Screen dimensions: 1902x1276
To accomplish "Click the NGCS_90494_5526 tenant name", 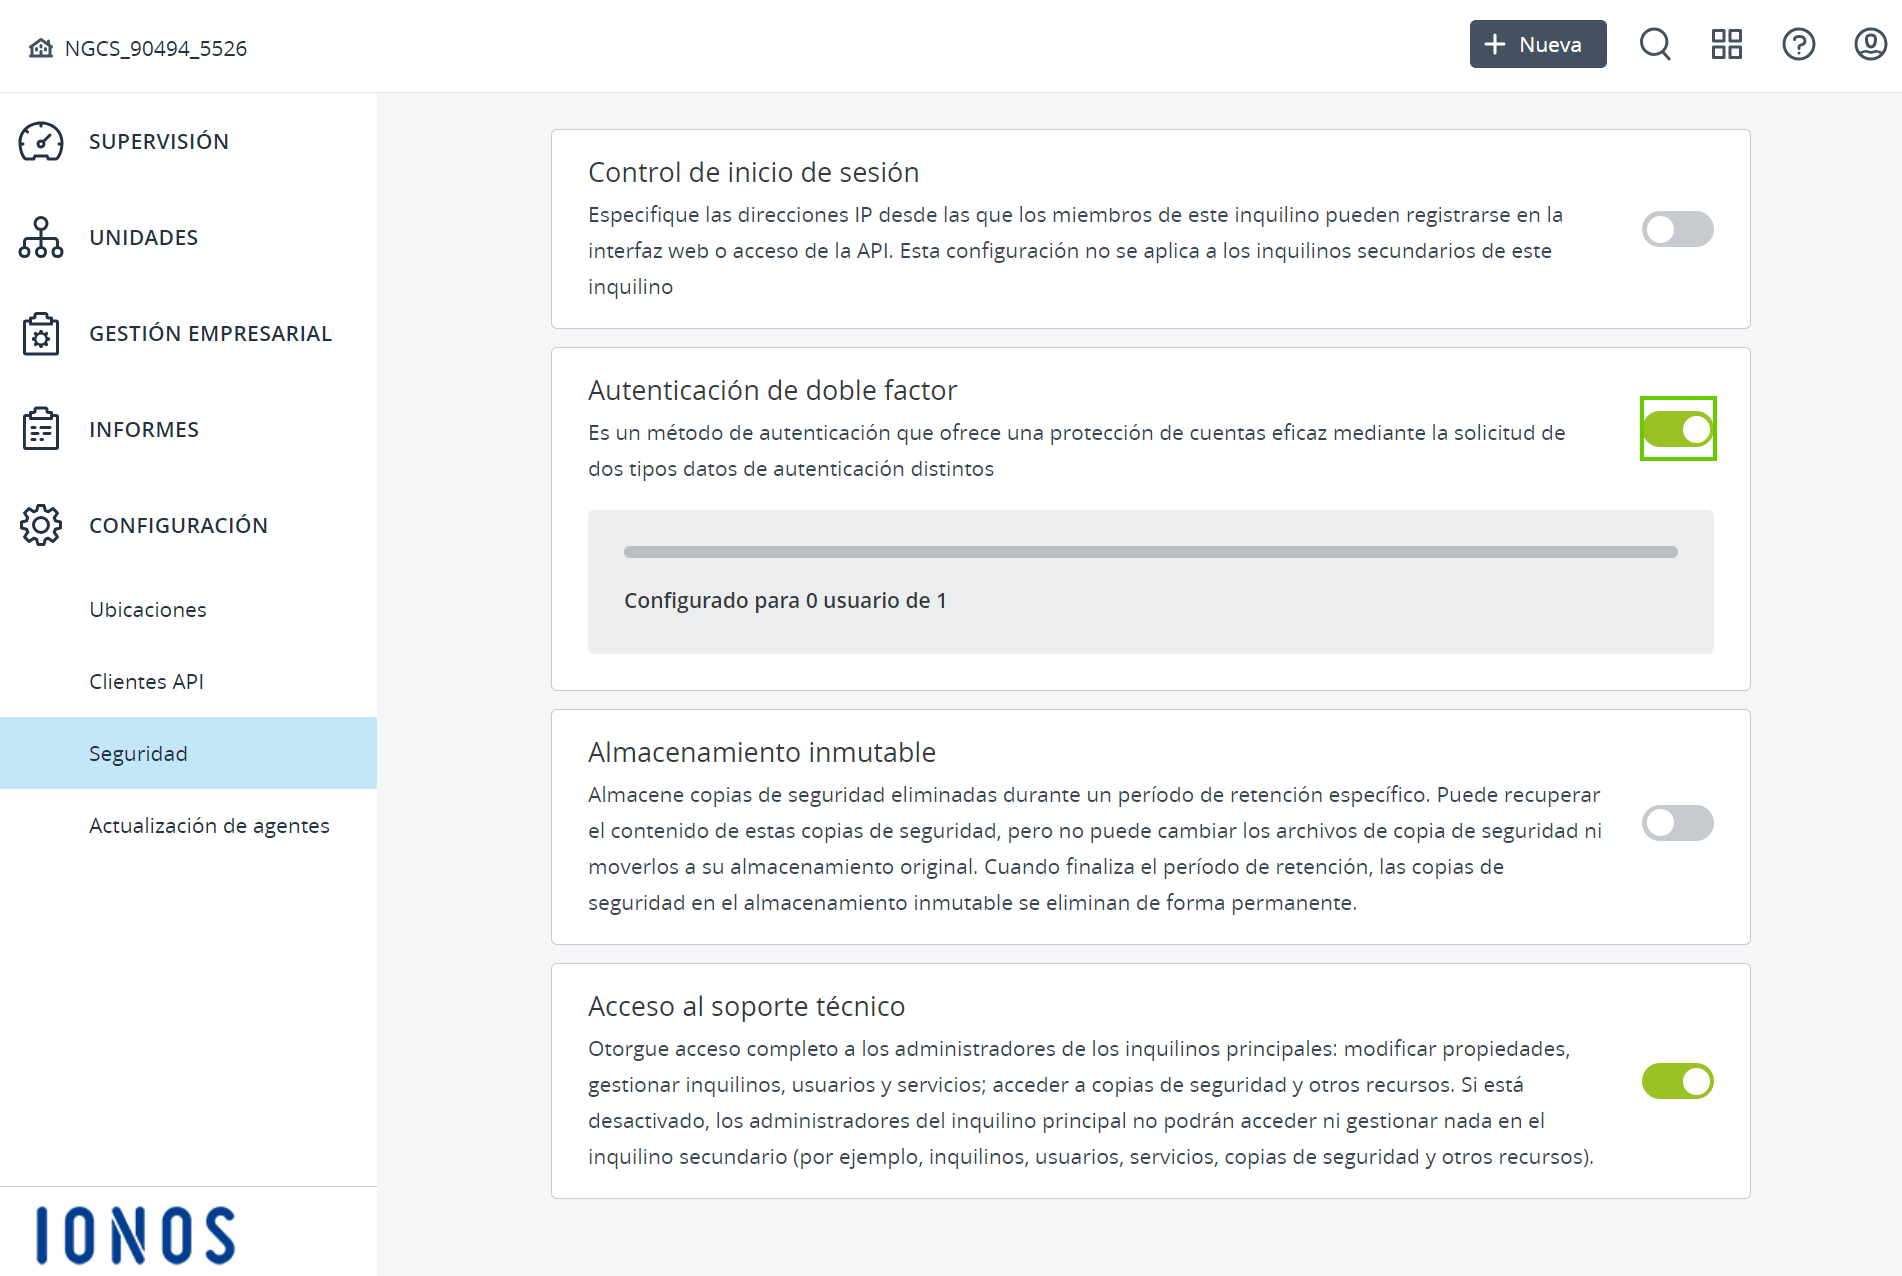I will pyautogui.click(x=156, y=48).
